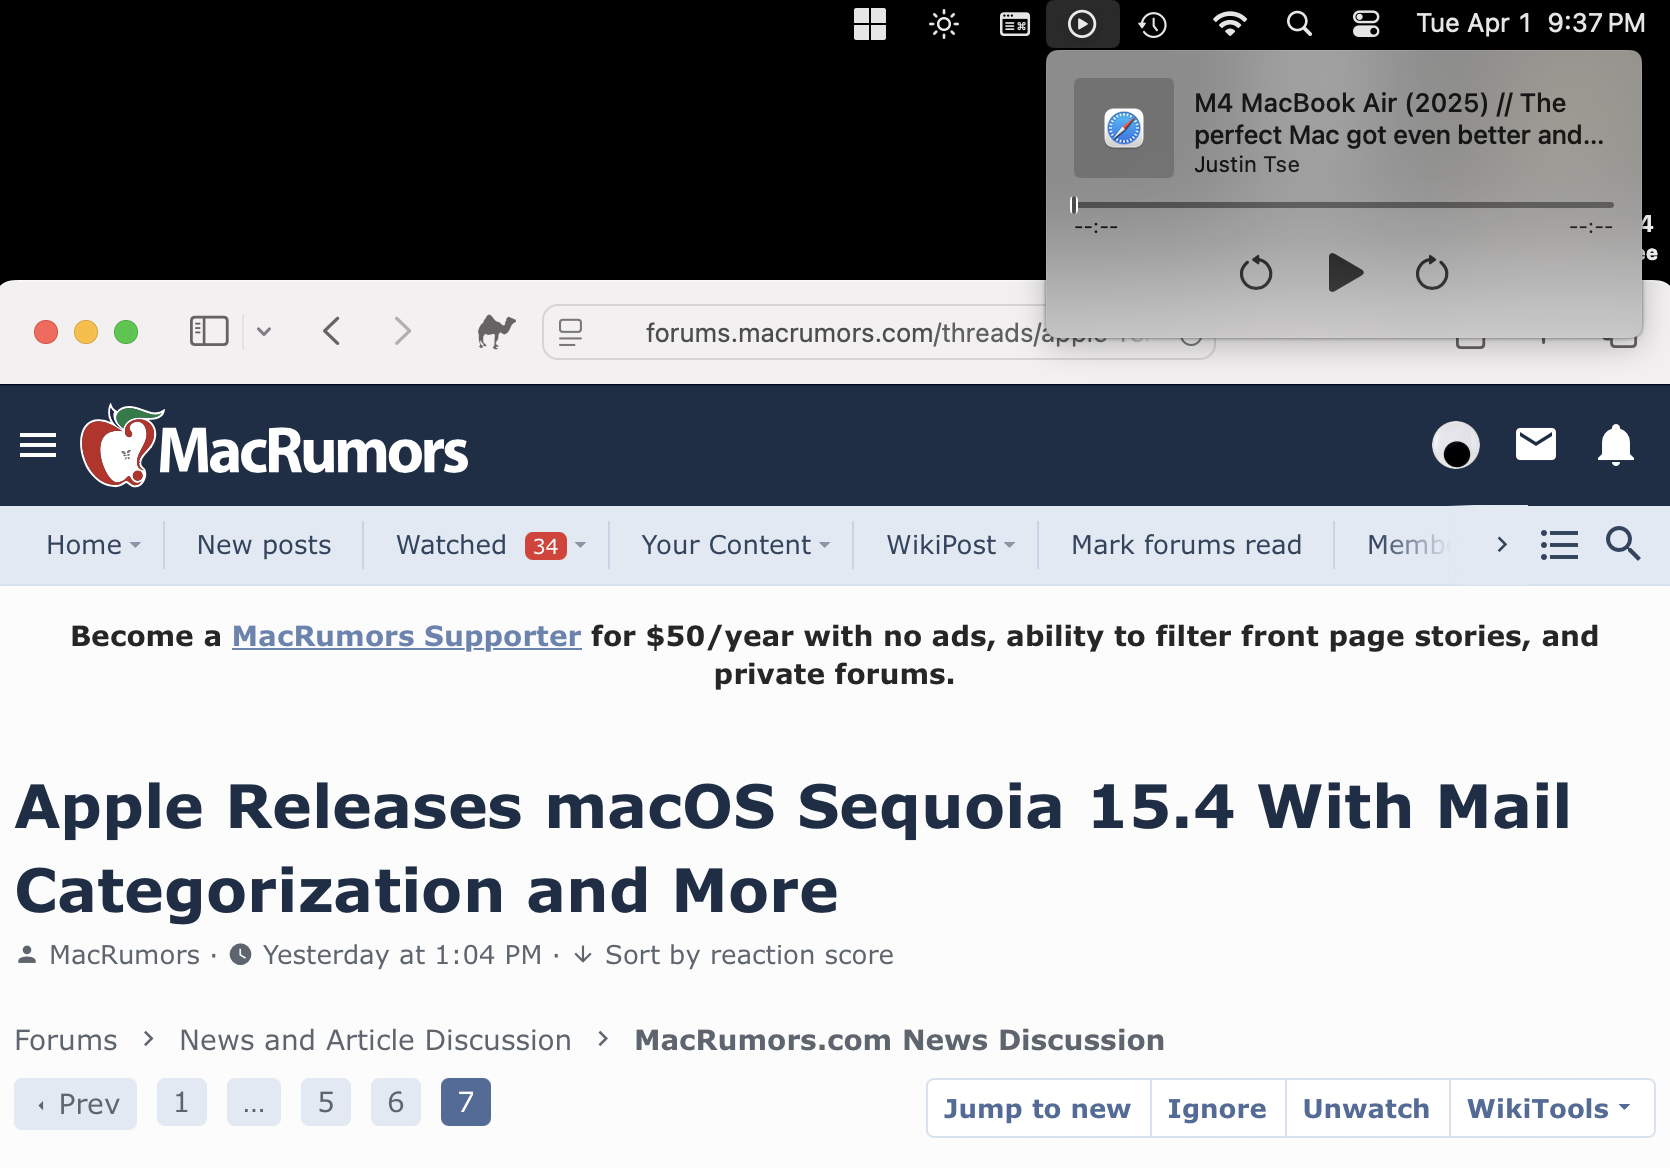The width and height of the screenshot is (1670, 1168).
Task: Open the WikiPost dropdown
Action: [951, 545]
